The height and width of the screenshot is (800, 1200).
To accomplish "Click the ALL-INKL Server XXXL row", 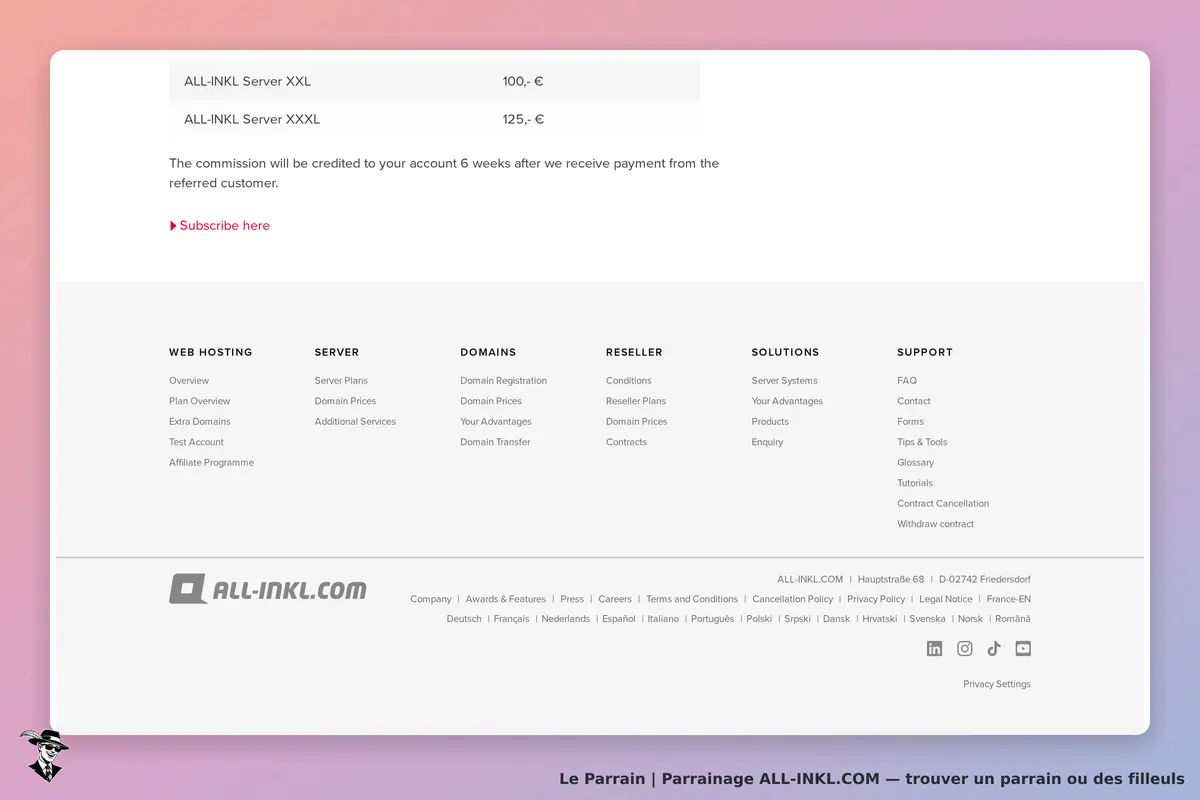I will click(434, 119).
